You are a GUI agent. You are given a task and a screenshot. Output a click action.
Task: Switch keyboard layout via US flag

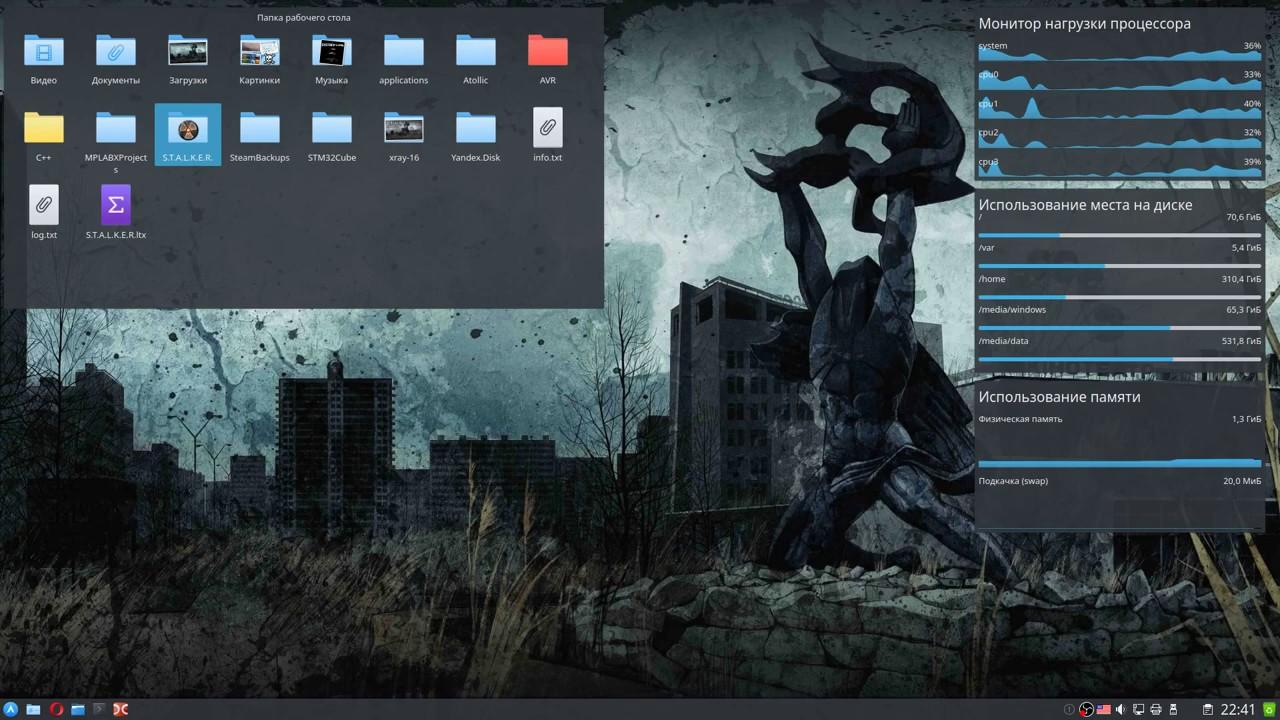click(x=1103, y=709)
